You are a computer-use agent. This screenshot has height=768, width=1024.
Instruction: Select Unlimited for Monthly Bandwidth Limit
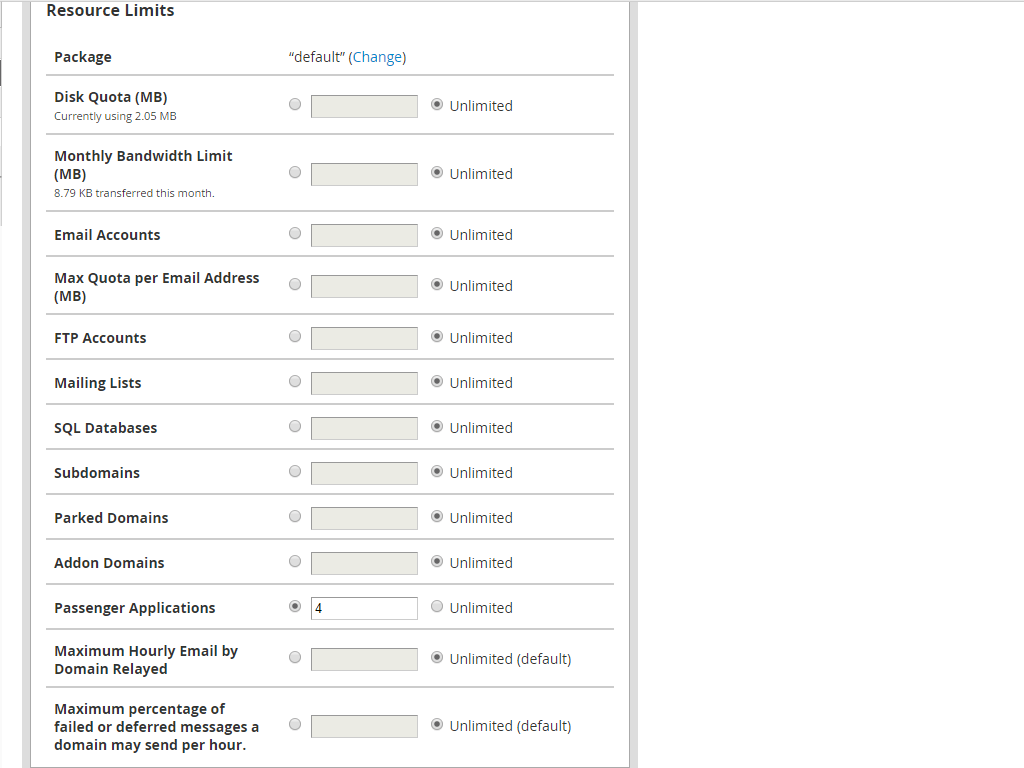(437, 172)
